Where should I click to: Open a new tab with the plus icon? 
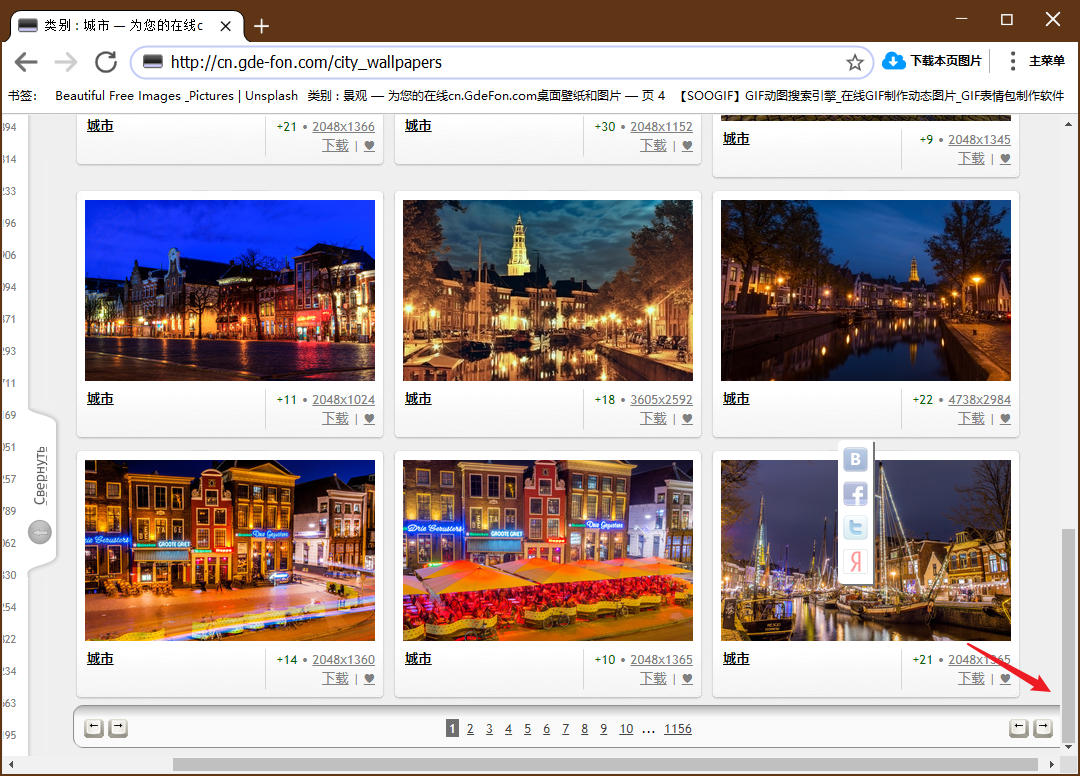coord(261,26)
